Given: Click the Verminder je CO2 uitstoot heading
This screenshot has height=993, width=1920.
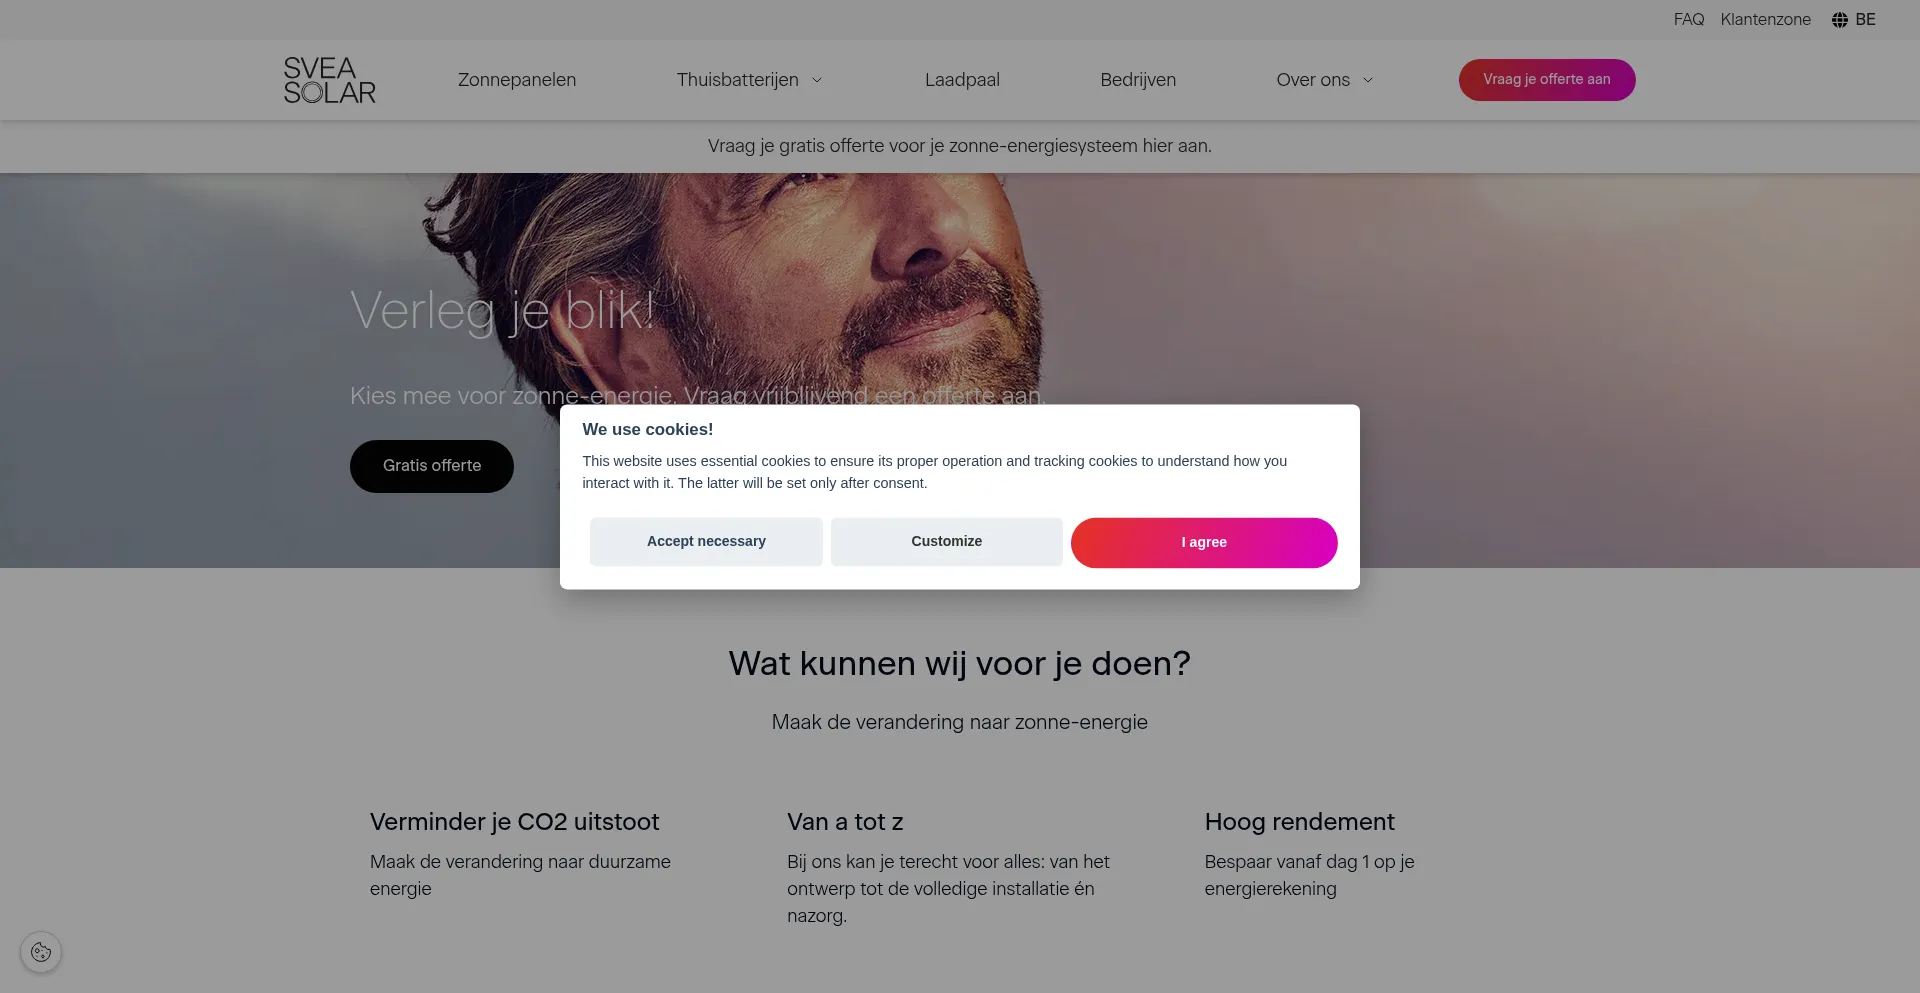Looking at the screenshot, I should (x=515, y=822).
